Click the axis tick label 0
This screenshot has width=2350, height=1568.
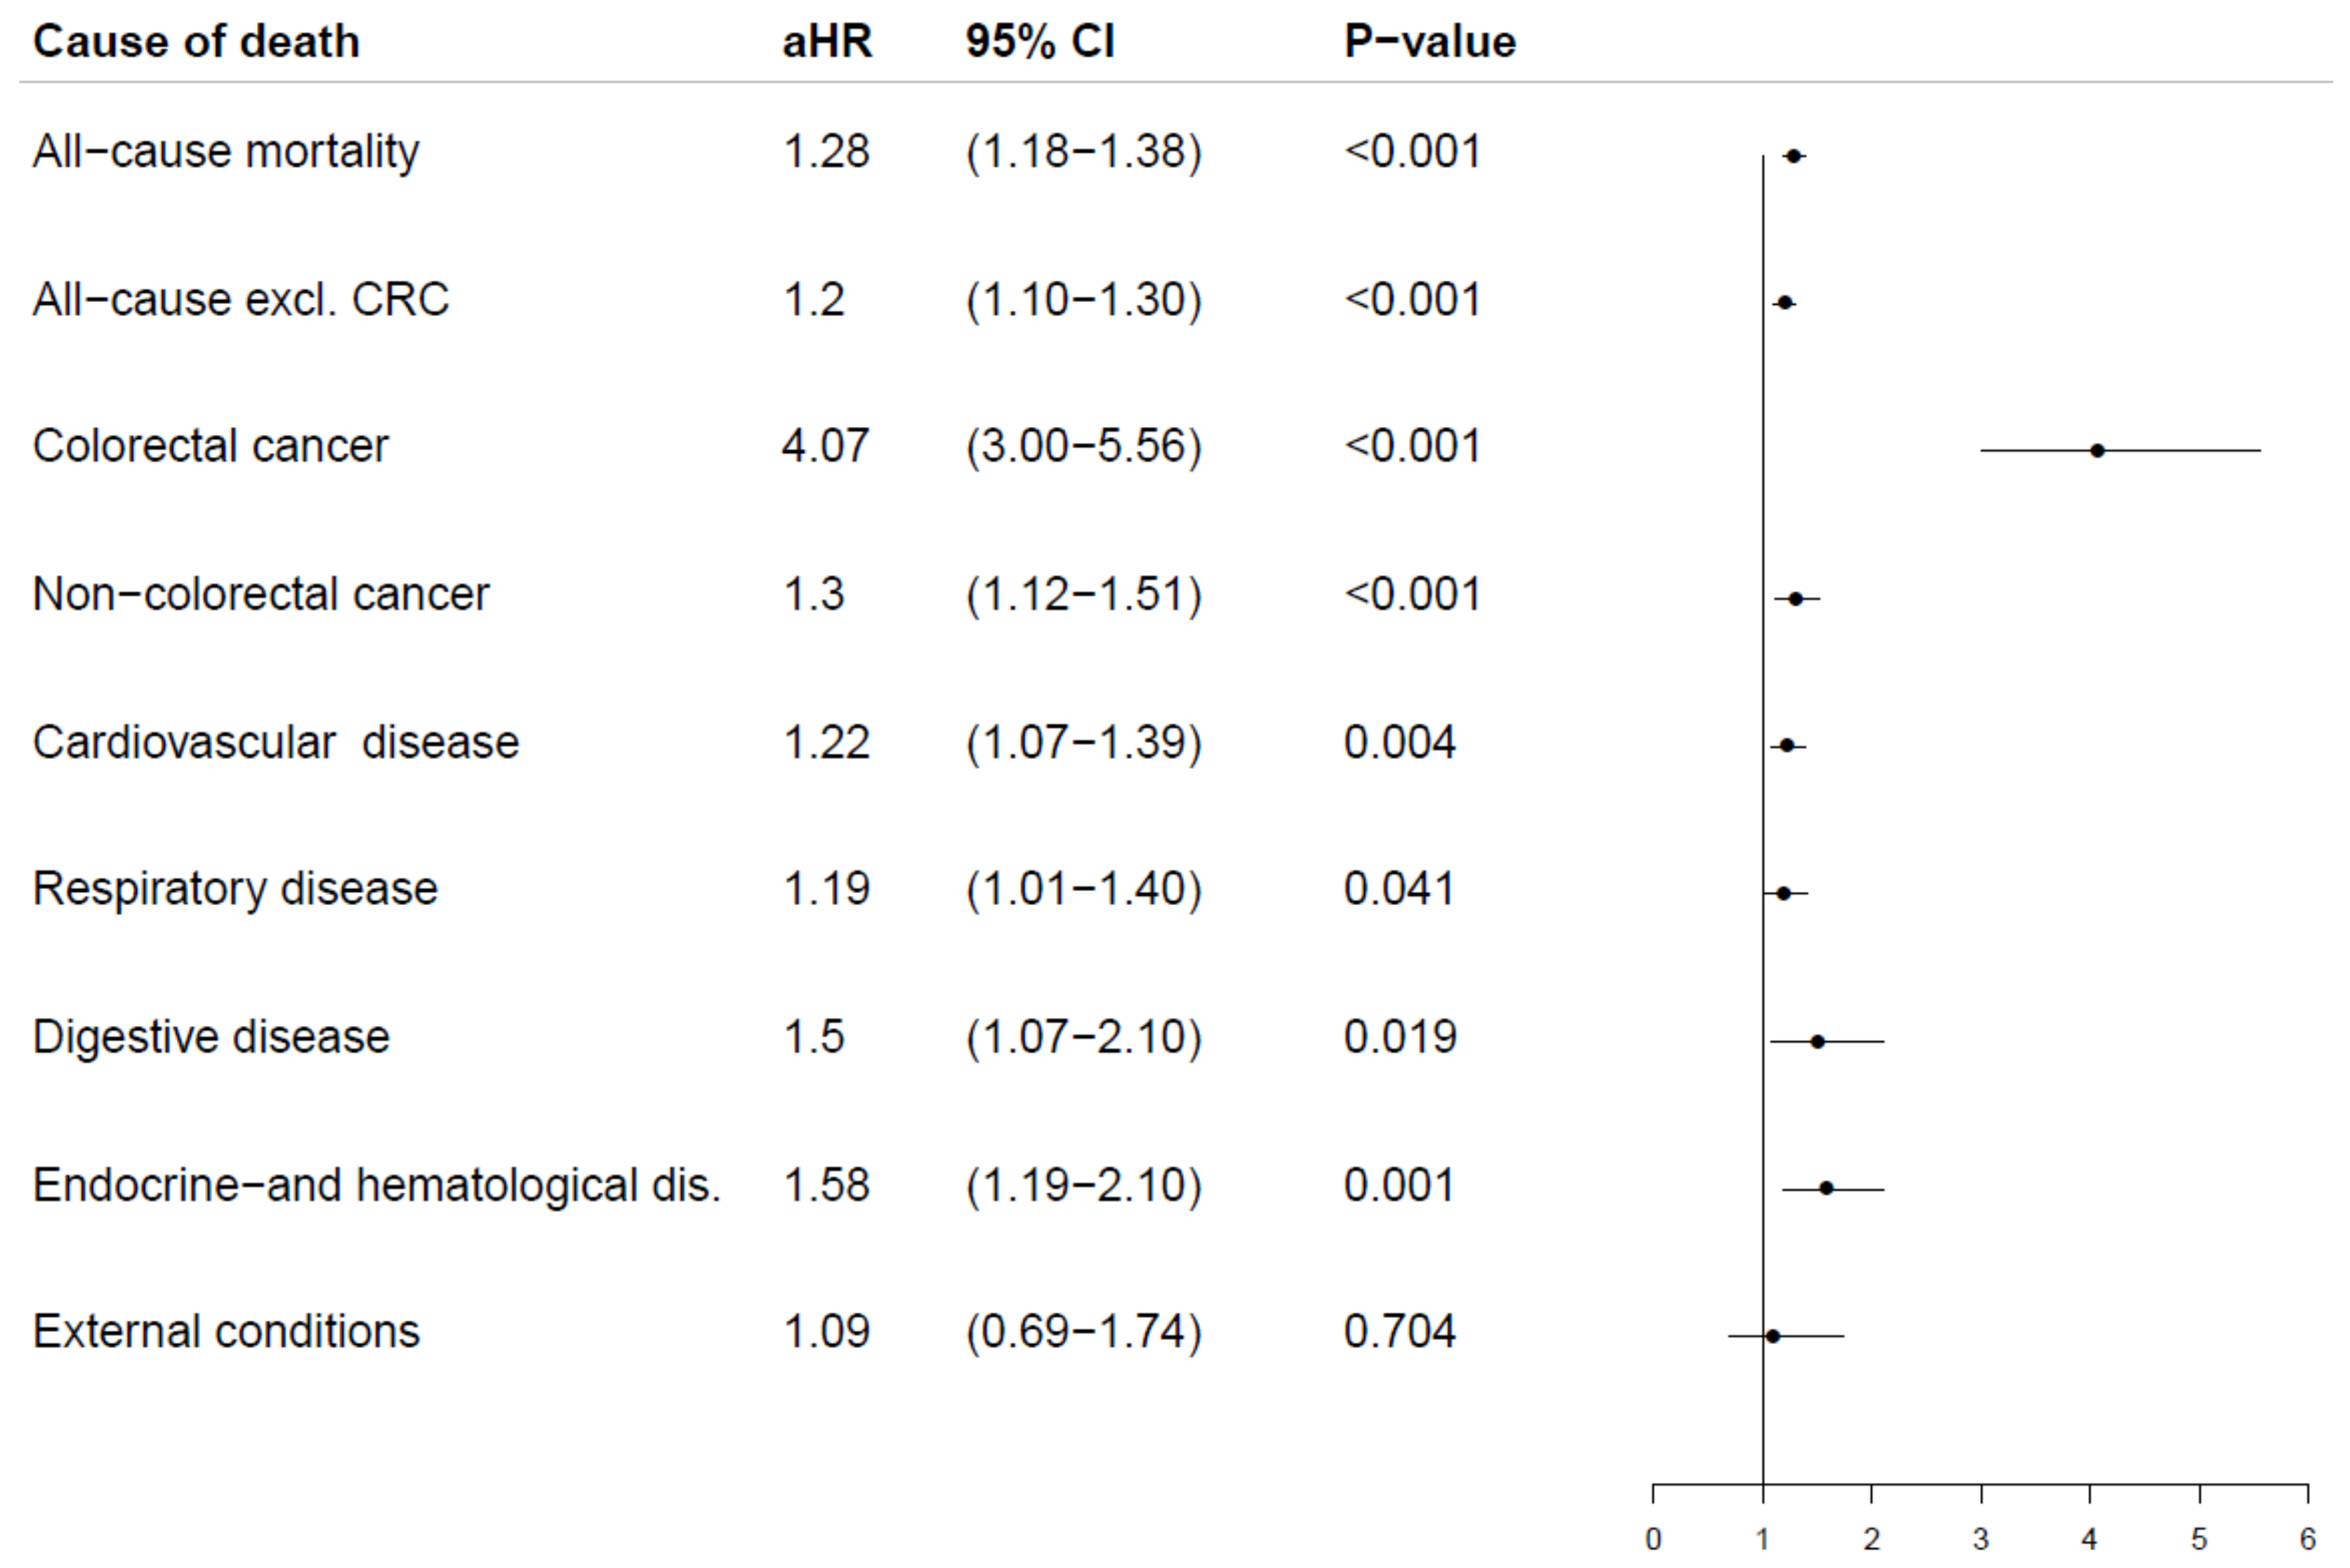(x=1653, y=1539)
